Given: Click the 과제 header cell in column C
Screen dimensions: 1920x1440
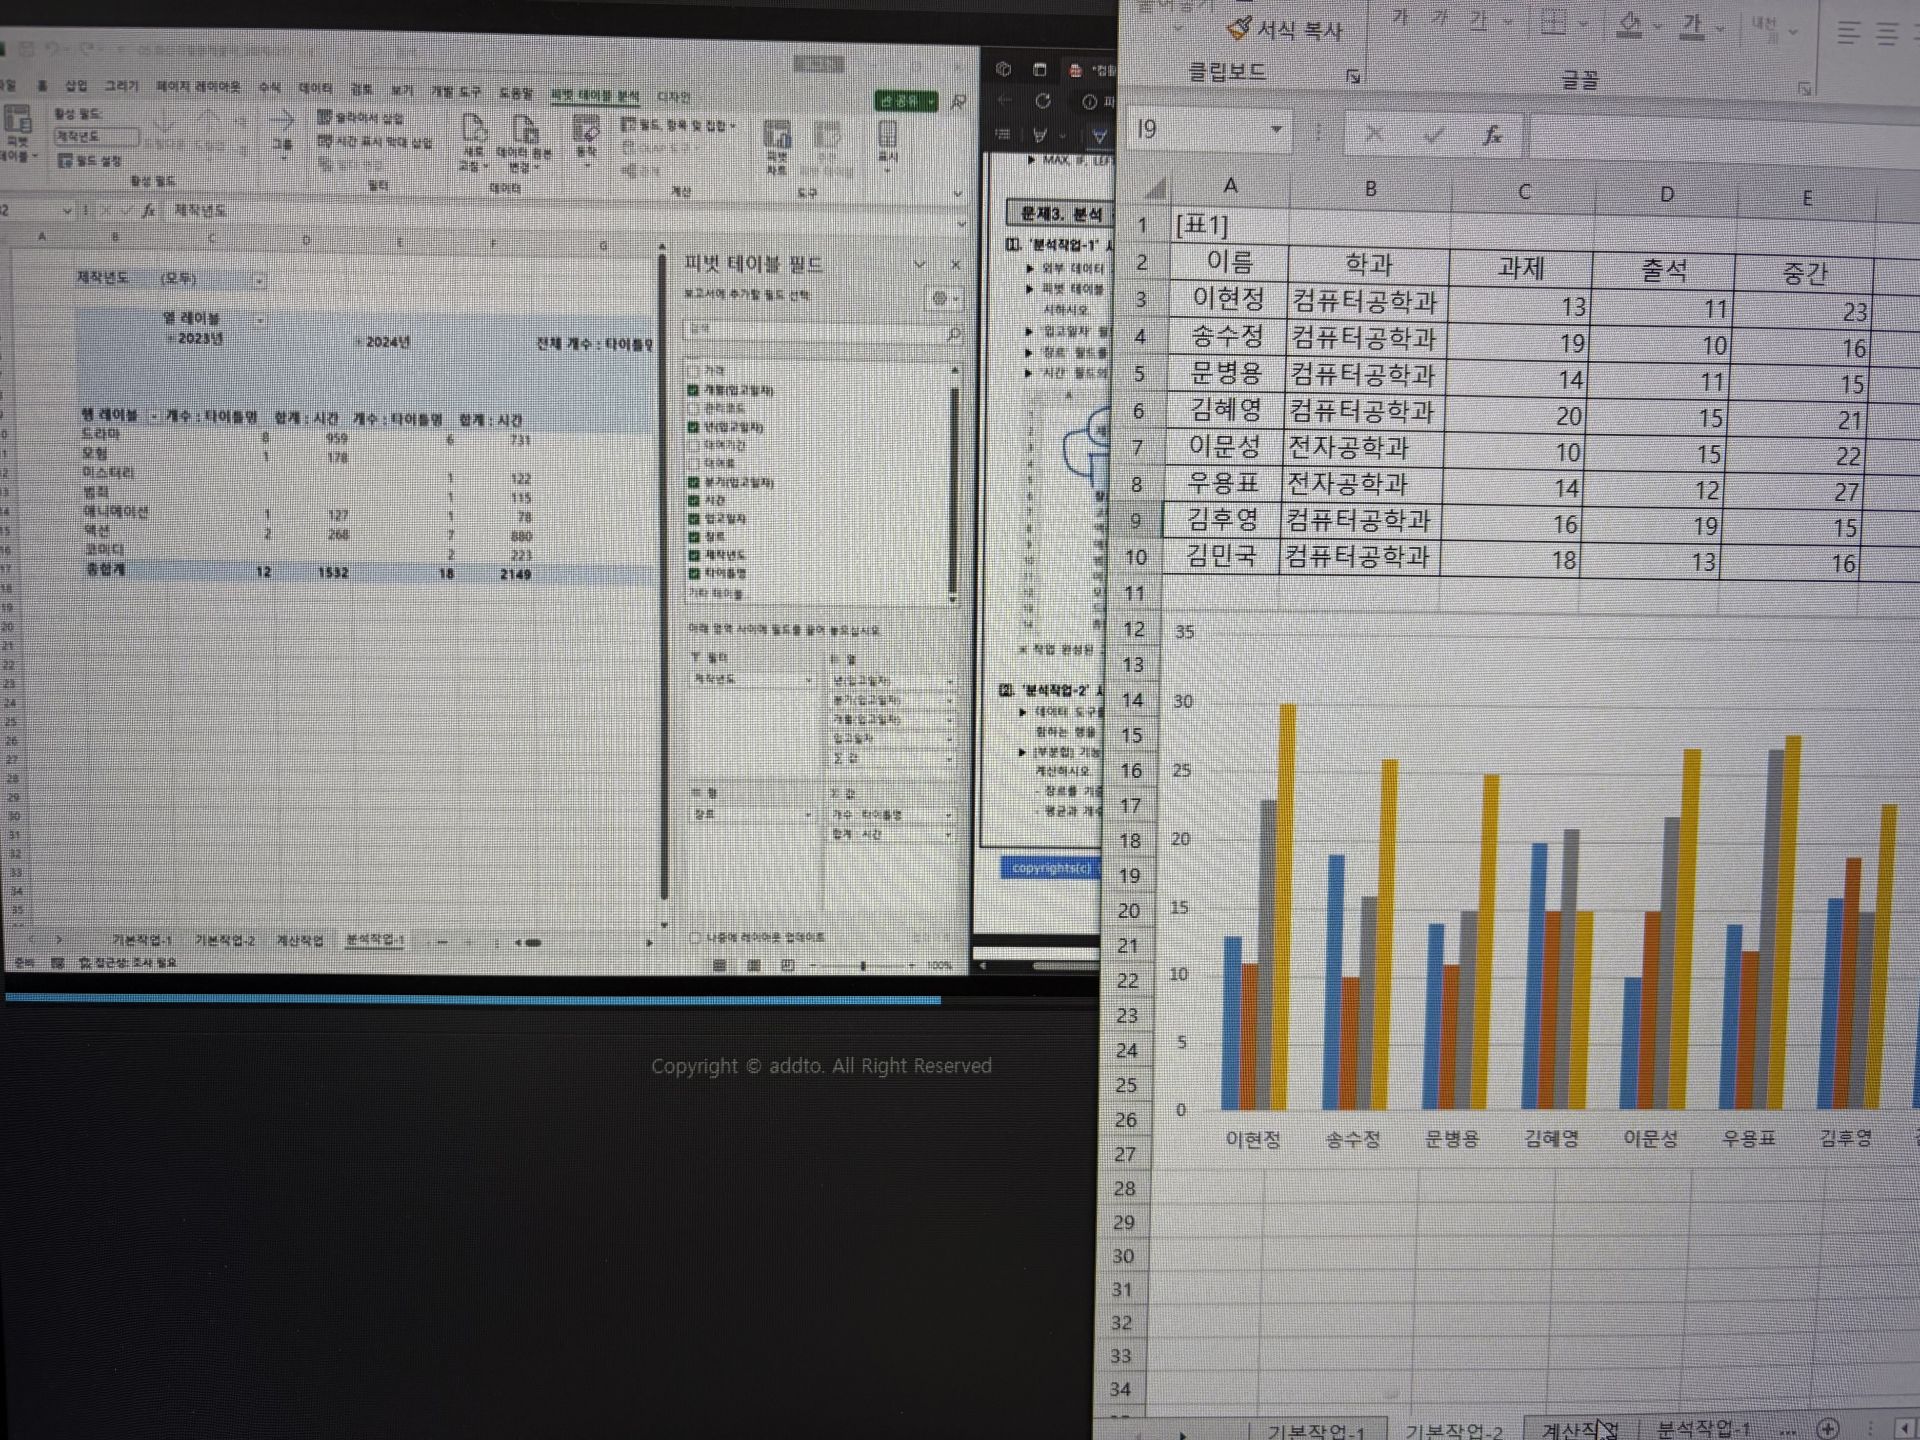Looking at the screenshot, I should point(1520,268).
